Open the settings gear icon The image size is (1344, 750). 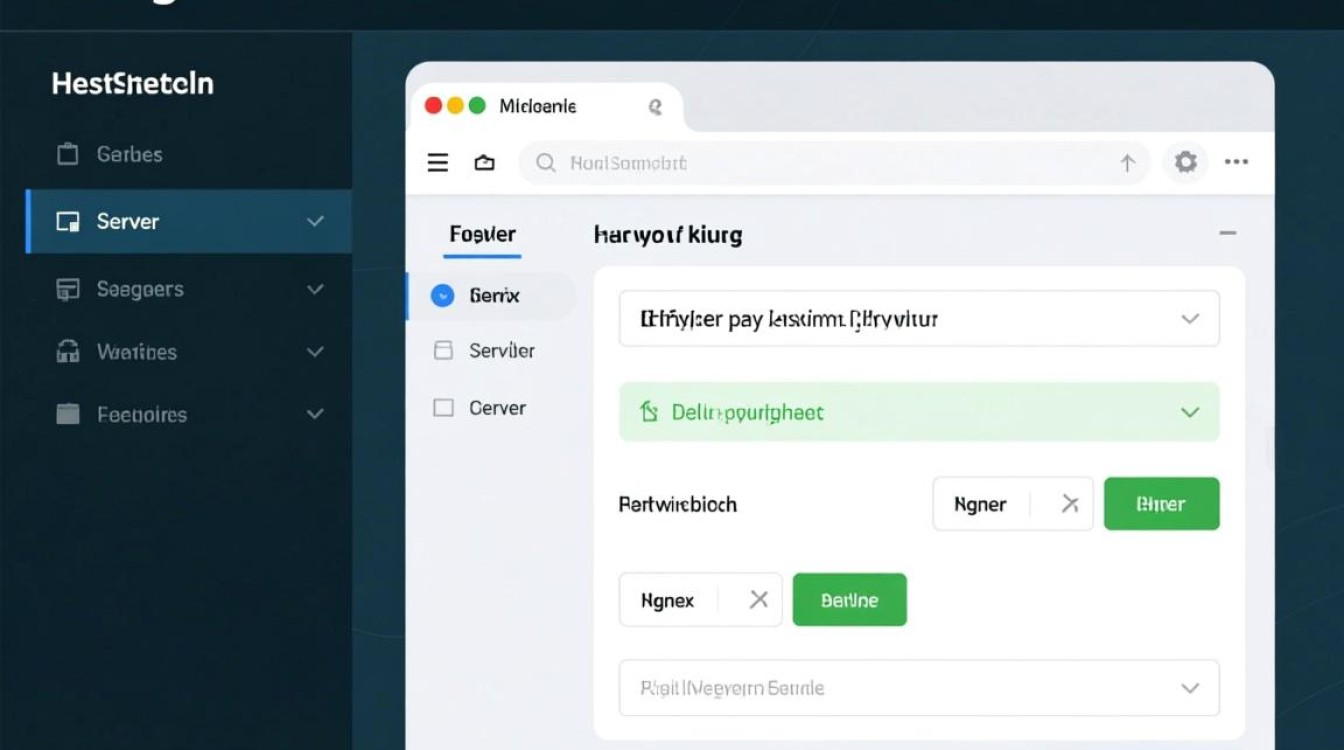1186,162
